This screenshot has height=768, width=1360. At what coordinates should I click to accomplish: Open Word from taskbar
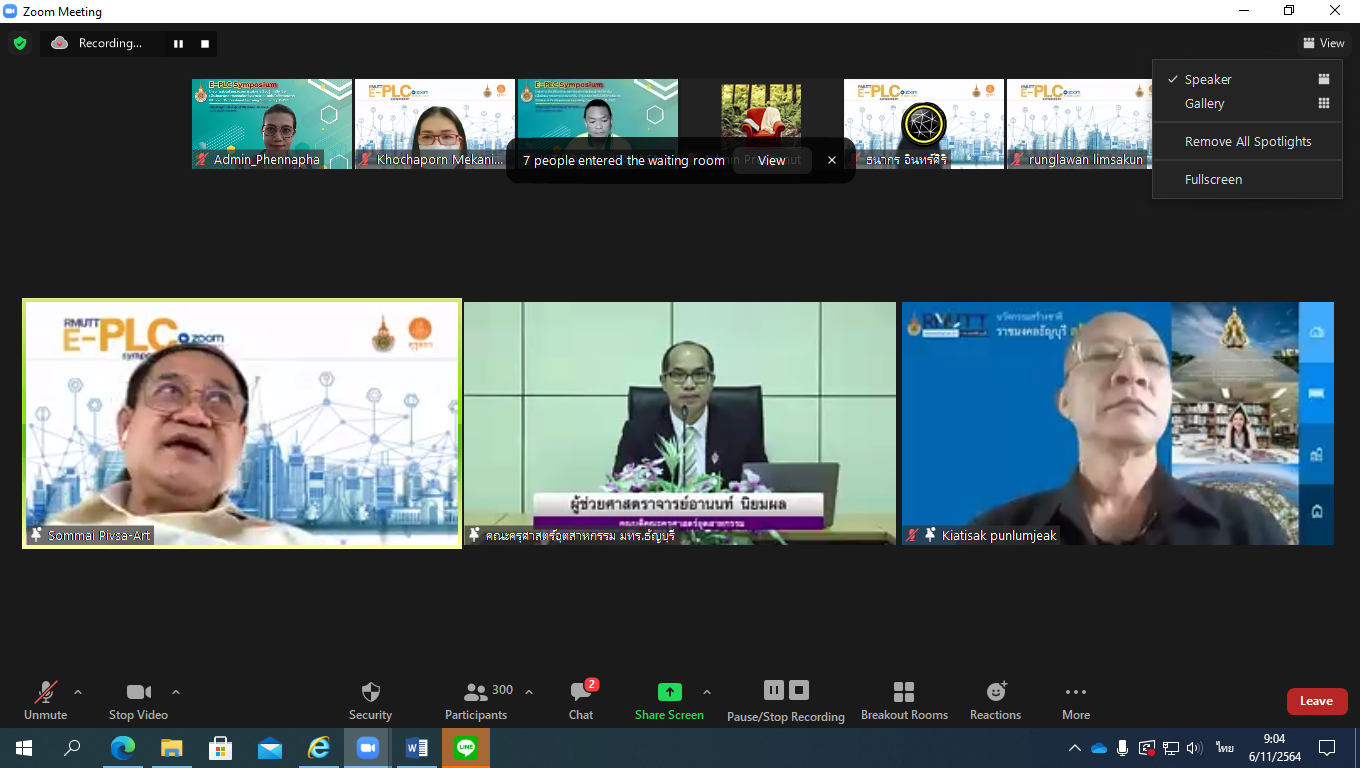[x=417, y=748]
